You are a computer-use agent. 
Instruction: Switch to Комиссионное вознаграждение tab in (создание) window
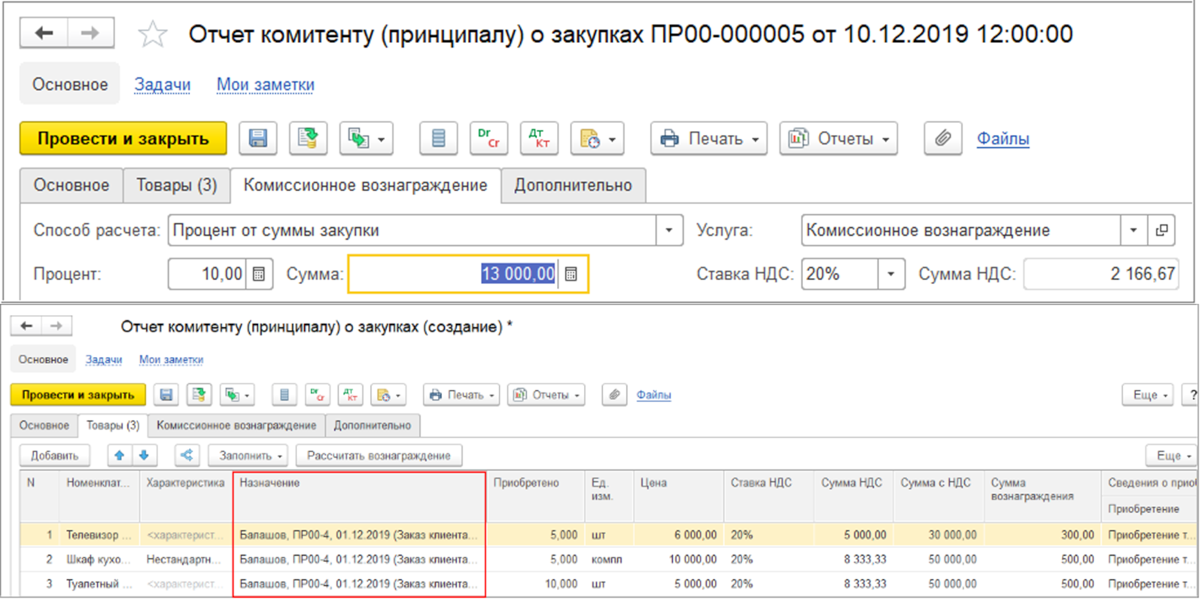click(236, 425)
